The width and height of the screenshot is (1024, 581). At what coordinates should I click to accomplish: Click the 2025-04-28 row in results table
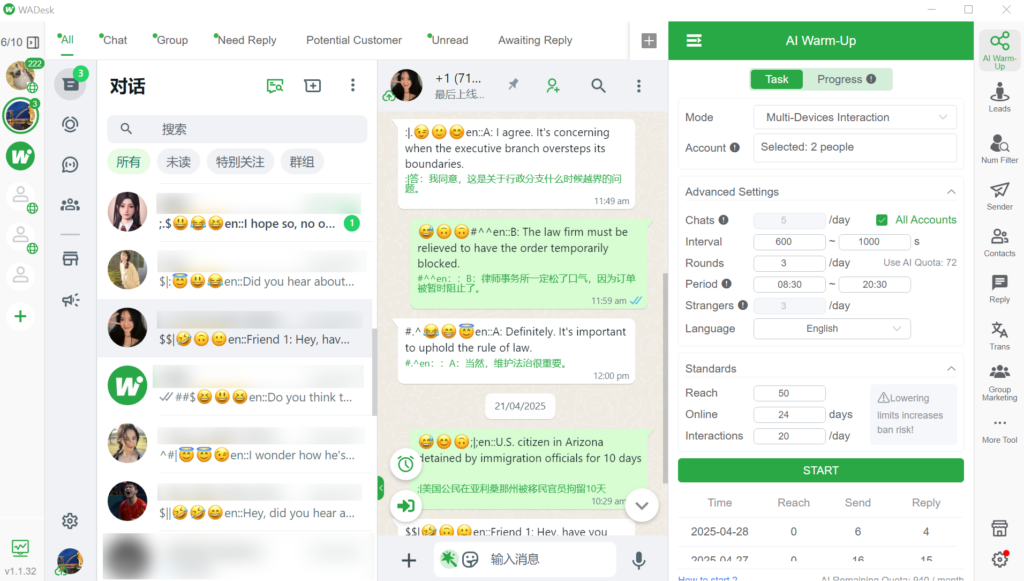click(x=820, y=531)
